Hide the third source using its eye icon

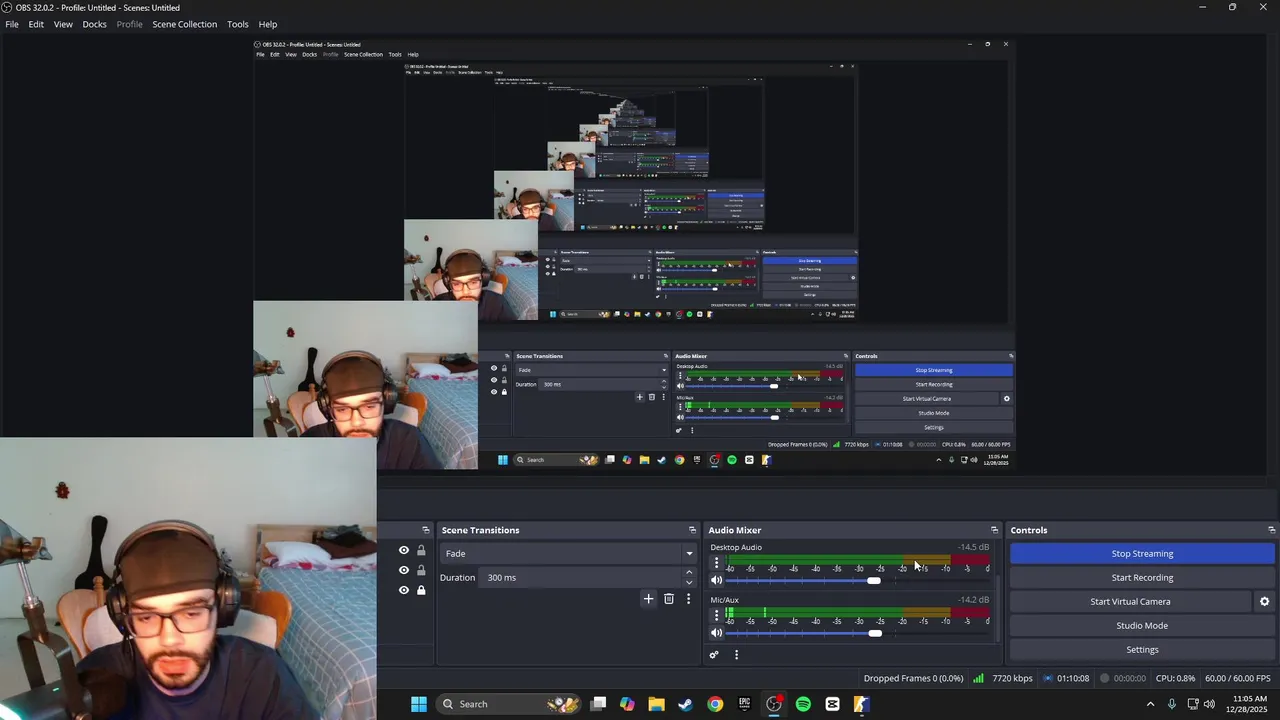pos(404,590)
